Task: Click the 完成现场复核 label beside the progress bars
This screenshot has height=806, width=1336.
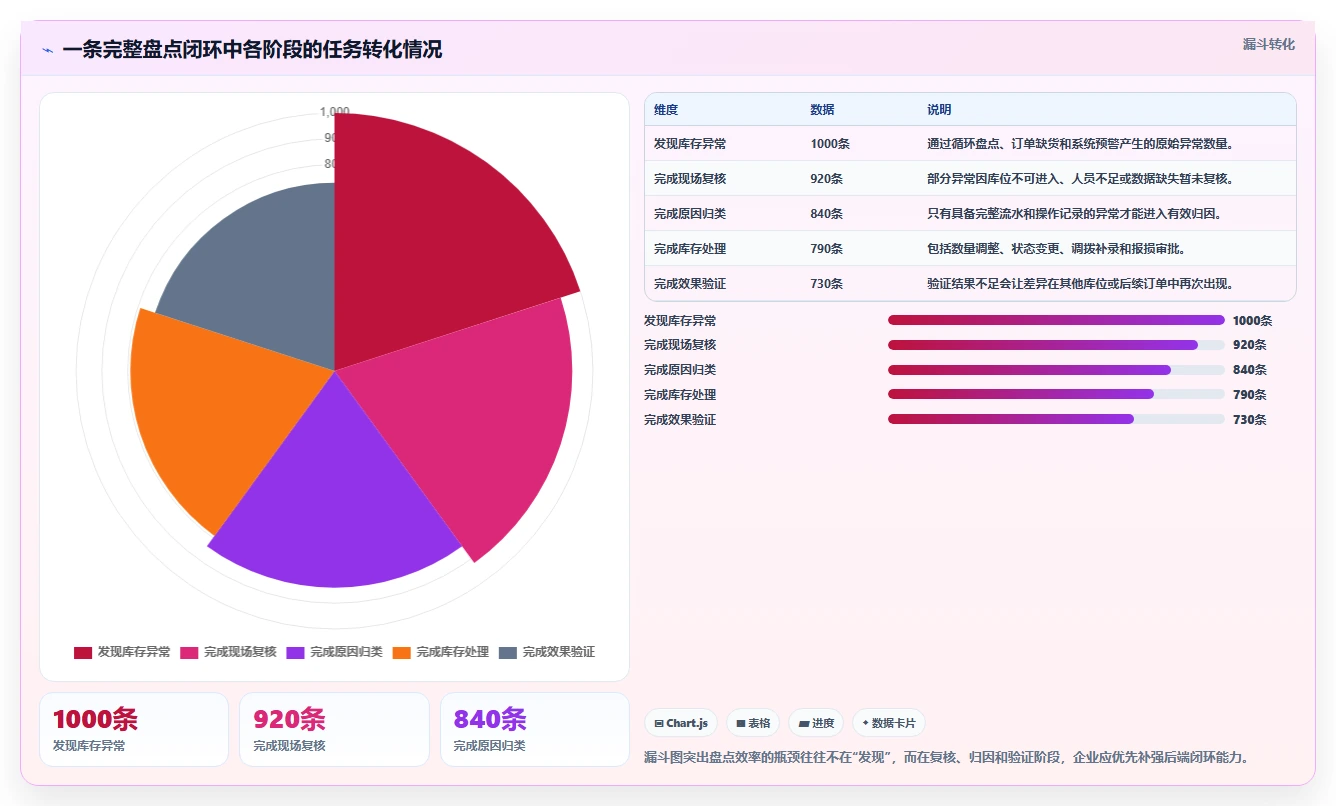Action: tap(680, 345)
